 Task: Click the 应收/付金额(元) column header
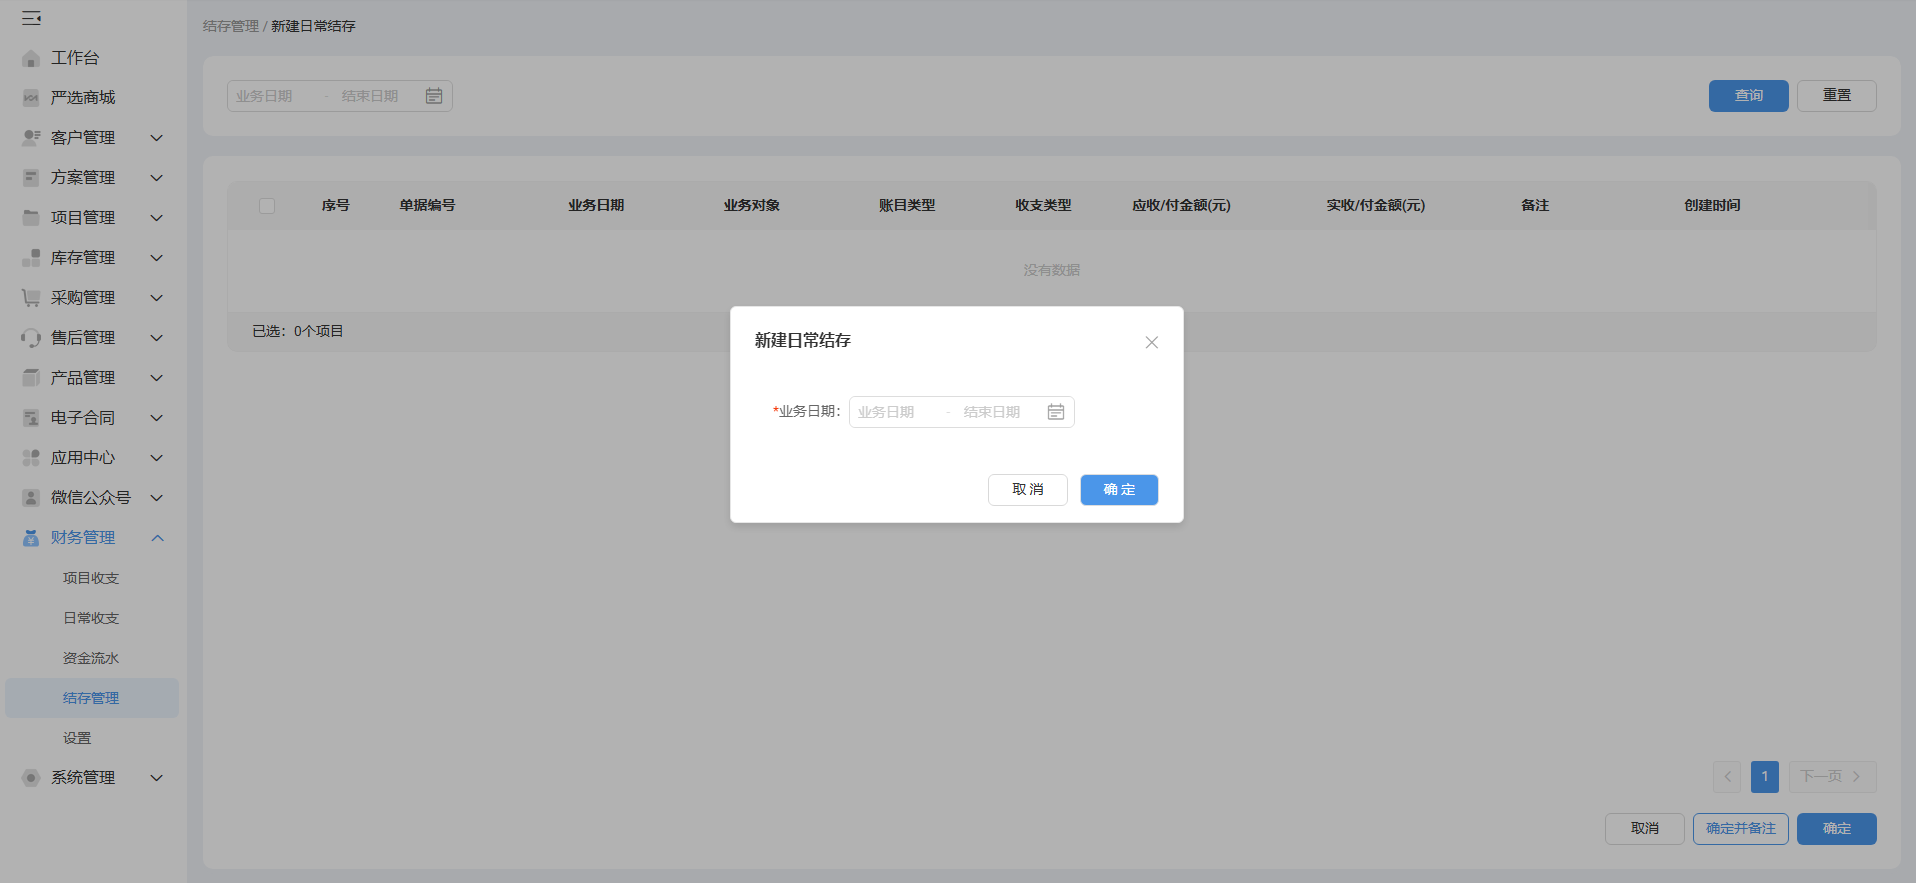[1181, 205]
